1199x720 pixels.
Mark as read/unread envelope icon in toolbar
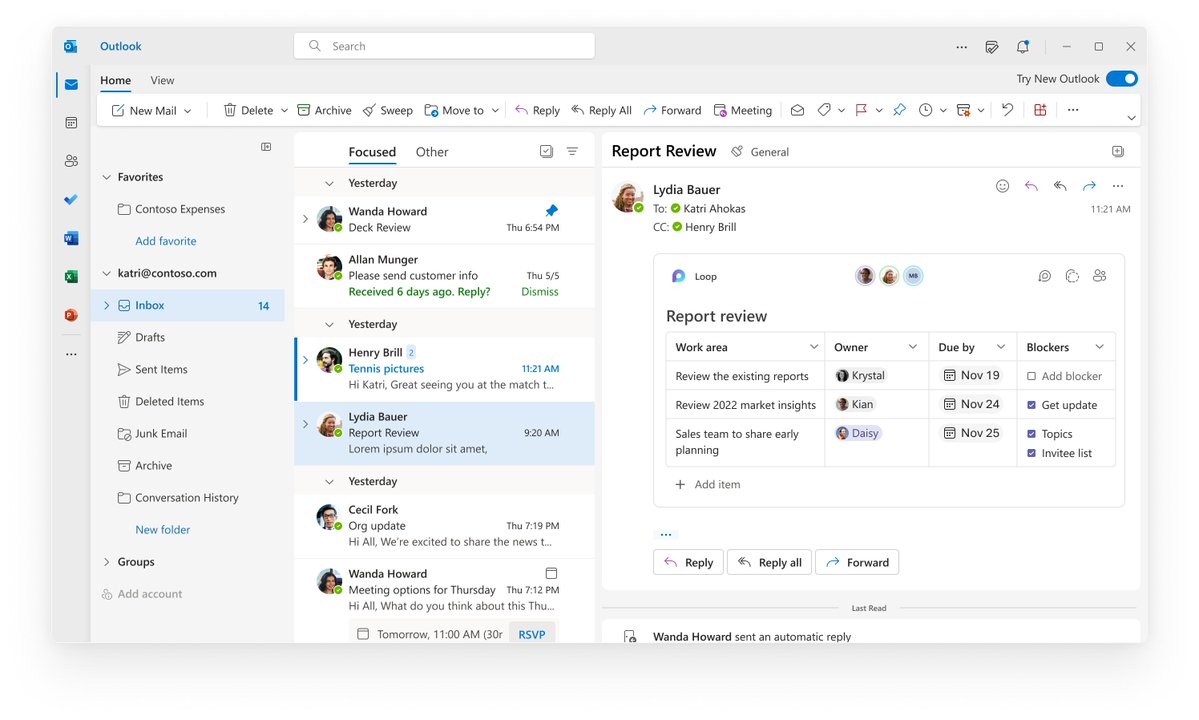click(797, 110)
